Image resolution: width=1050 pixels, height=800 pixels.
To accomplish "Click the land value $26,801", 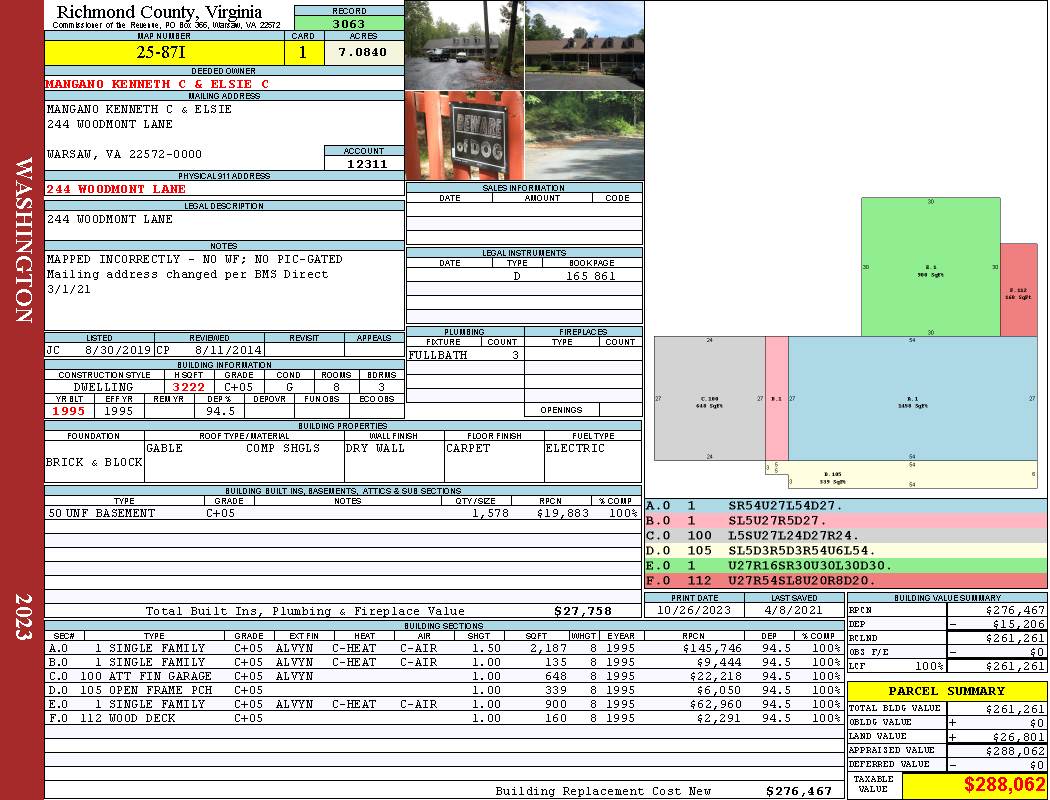I will (x=1018, y=737).
